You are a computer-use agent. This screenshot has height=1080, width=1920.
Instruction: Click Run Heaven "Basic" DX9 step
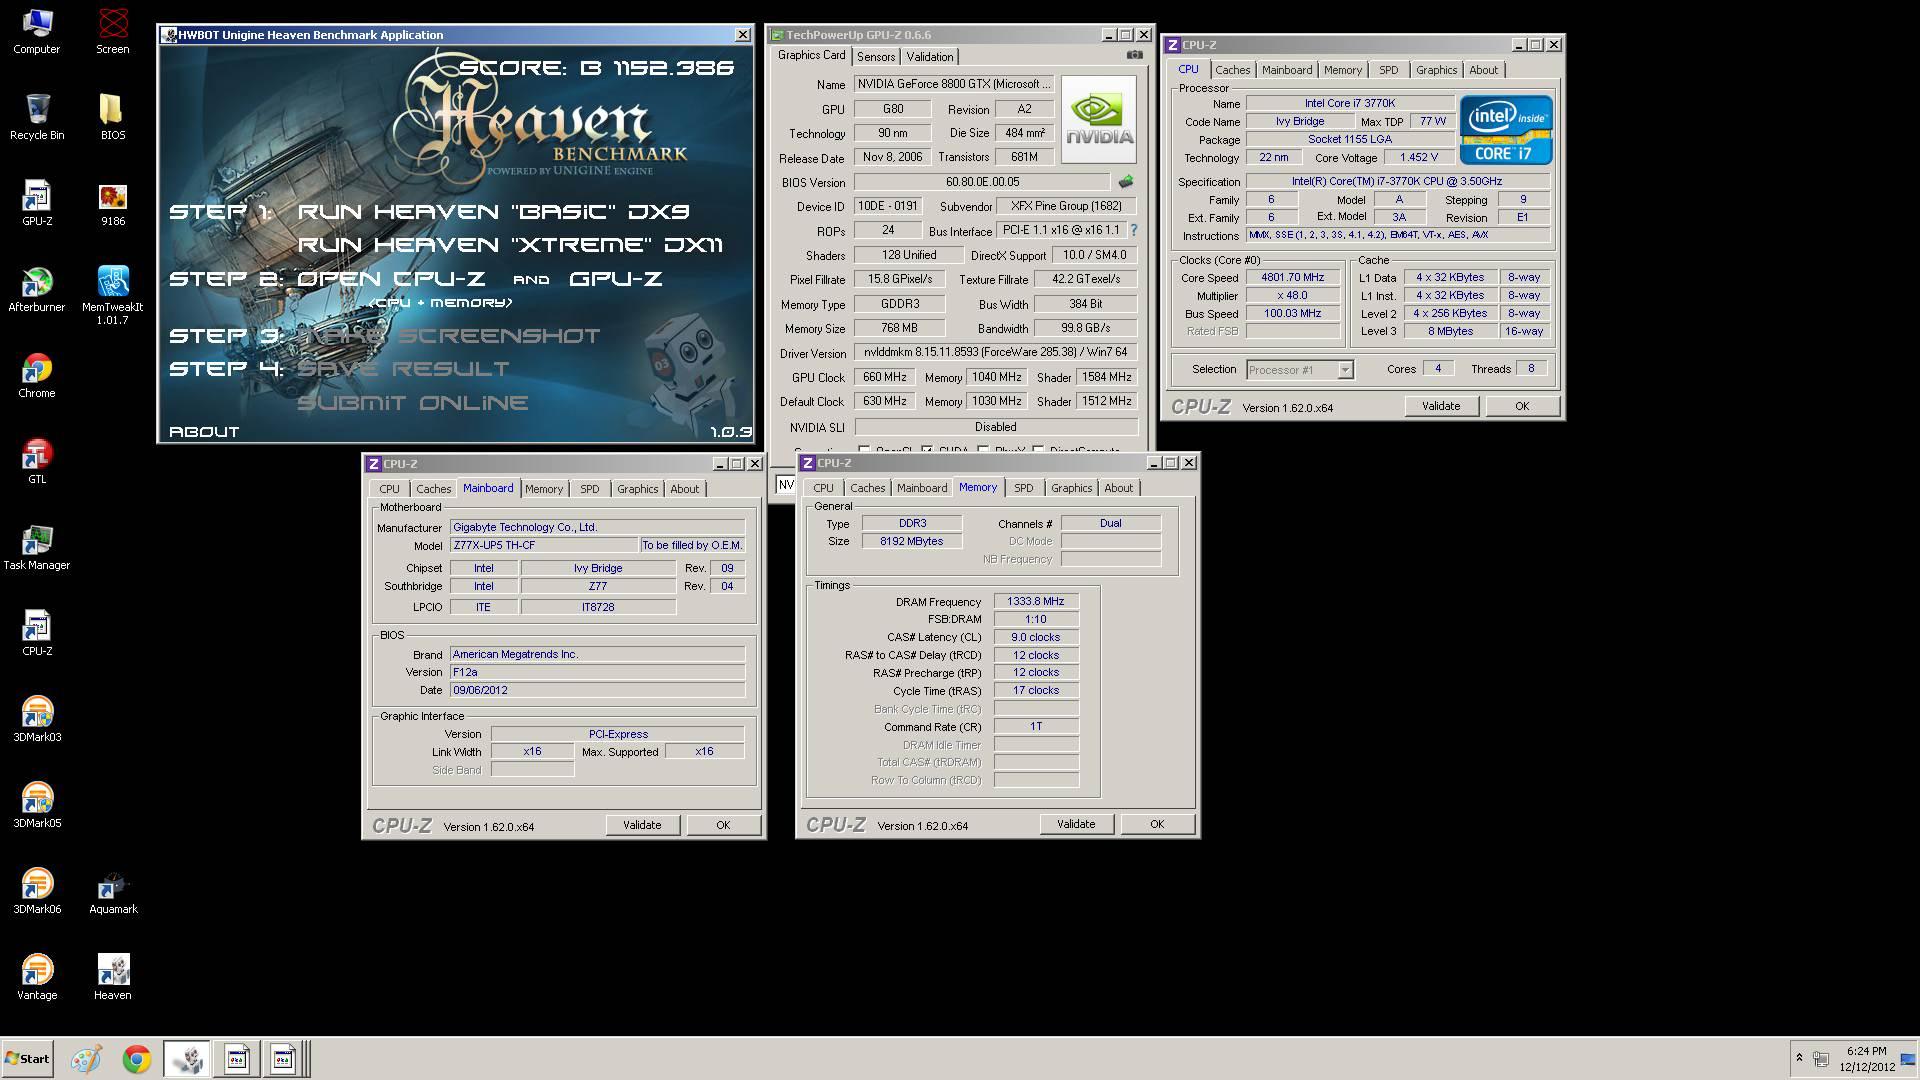pos(493,211)
